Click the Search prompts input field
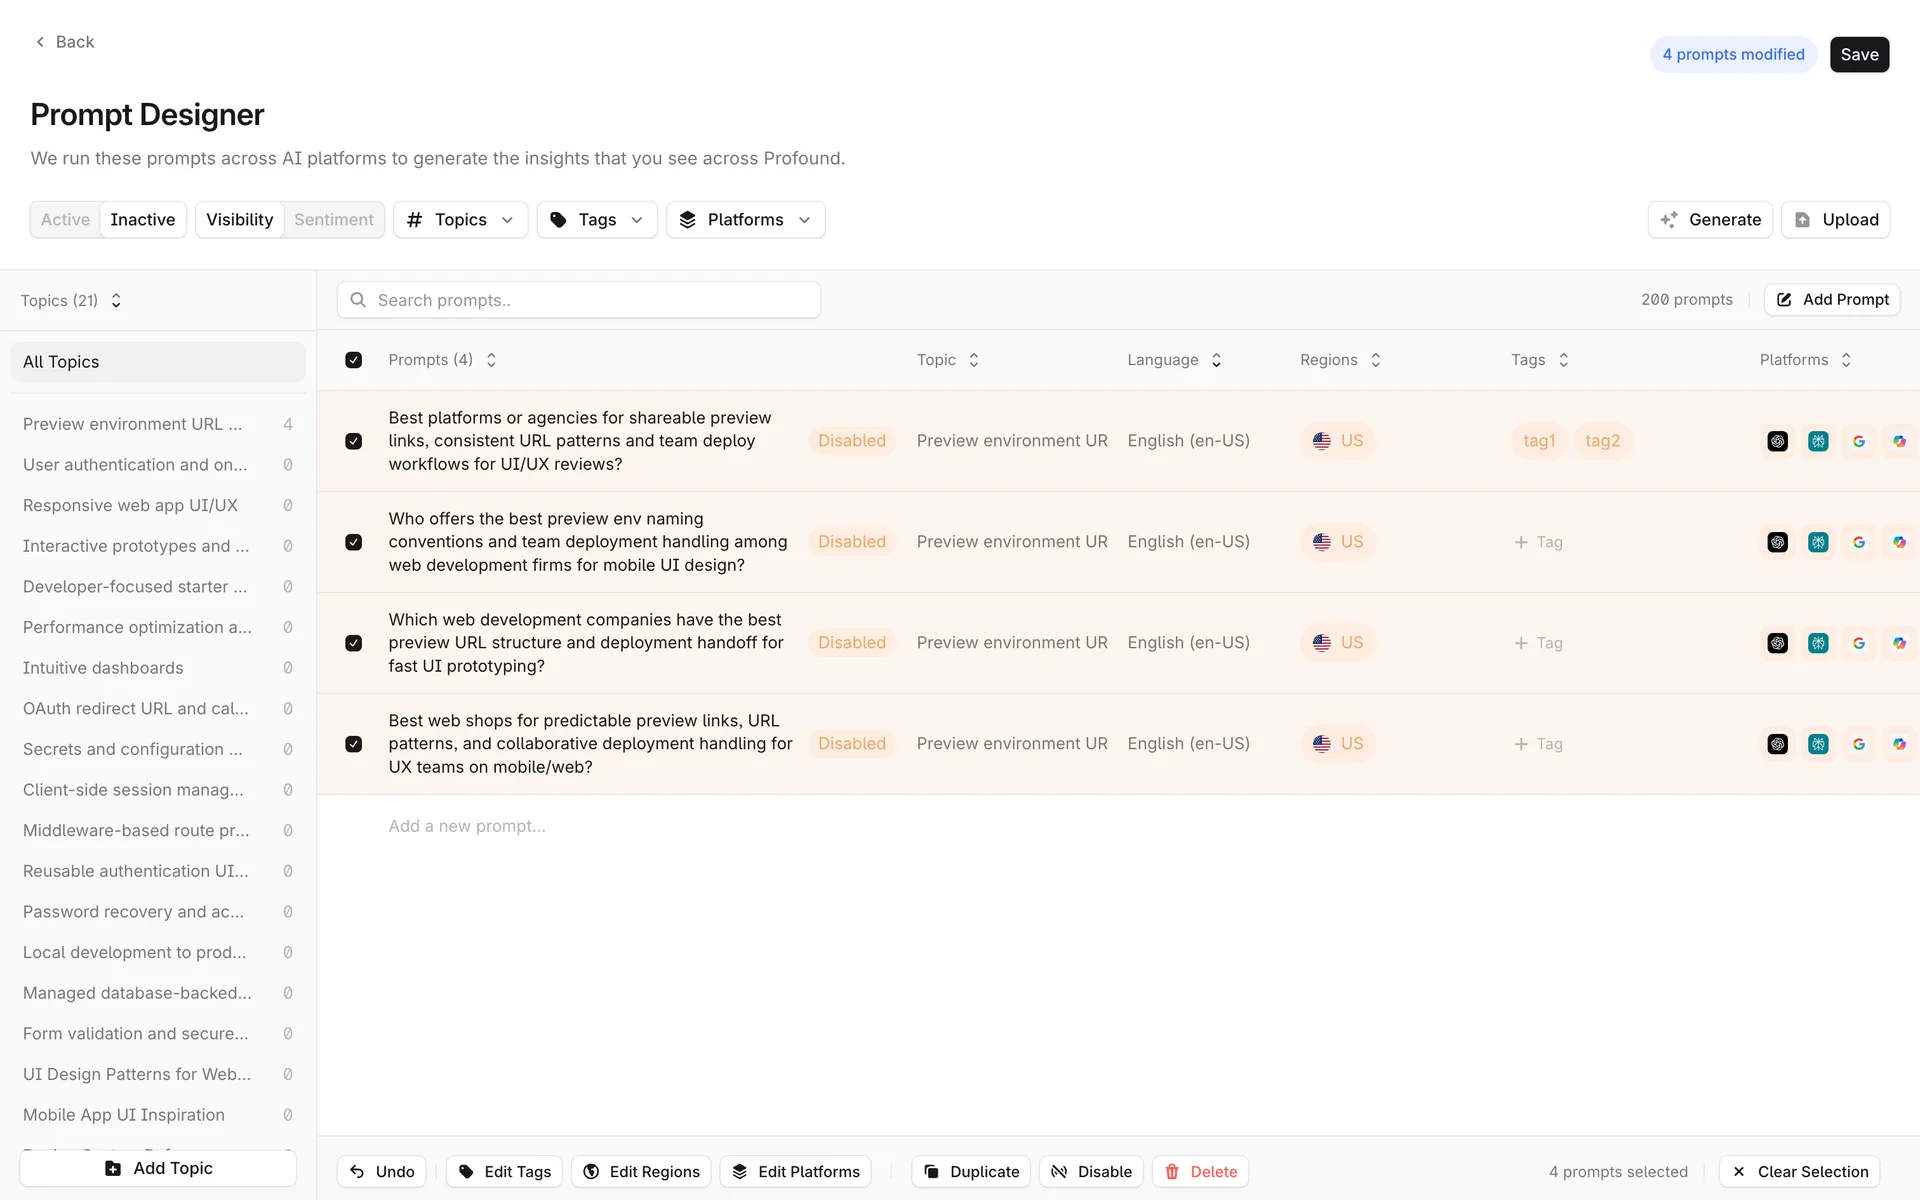The image size is (1920, 1200). tap(580, 300)
